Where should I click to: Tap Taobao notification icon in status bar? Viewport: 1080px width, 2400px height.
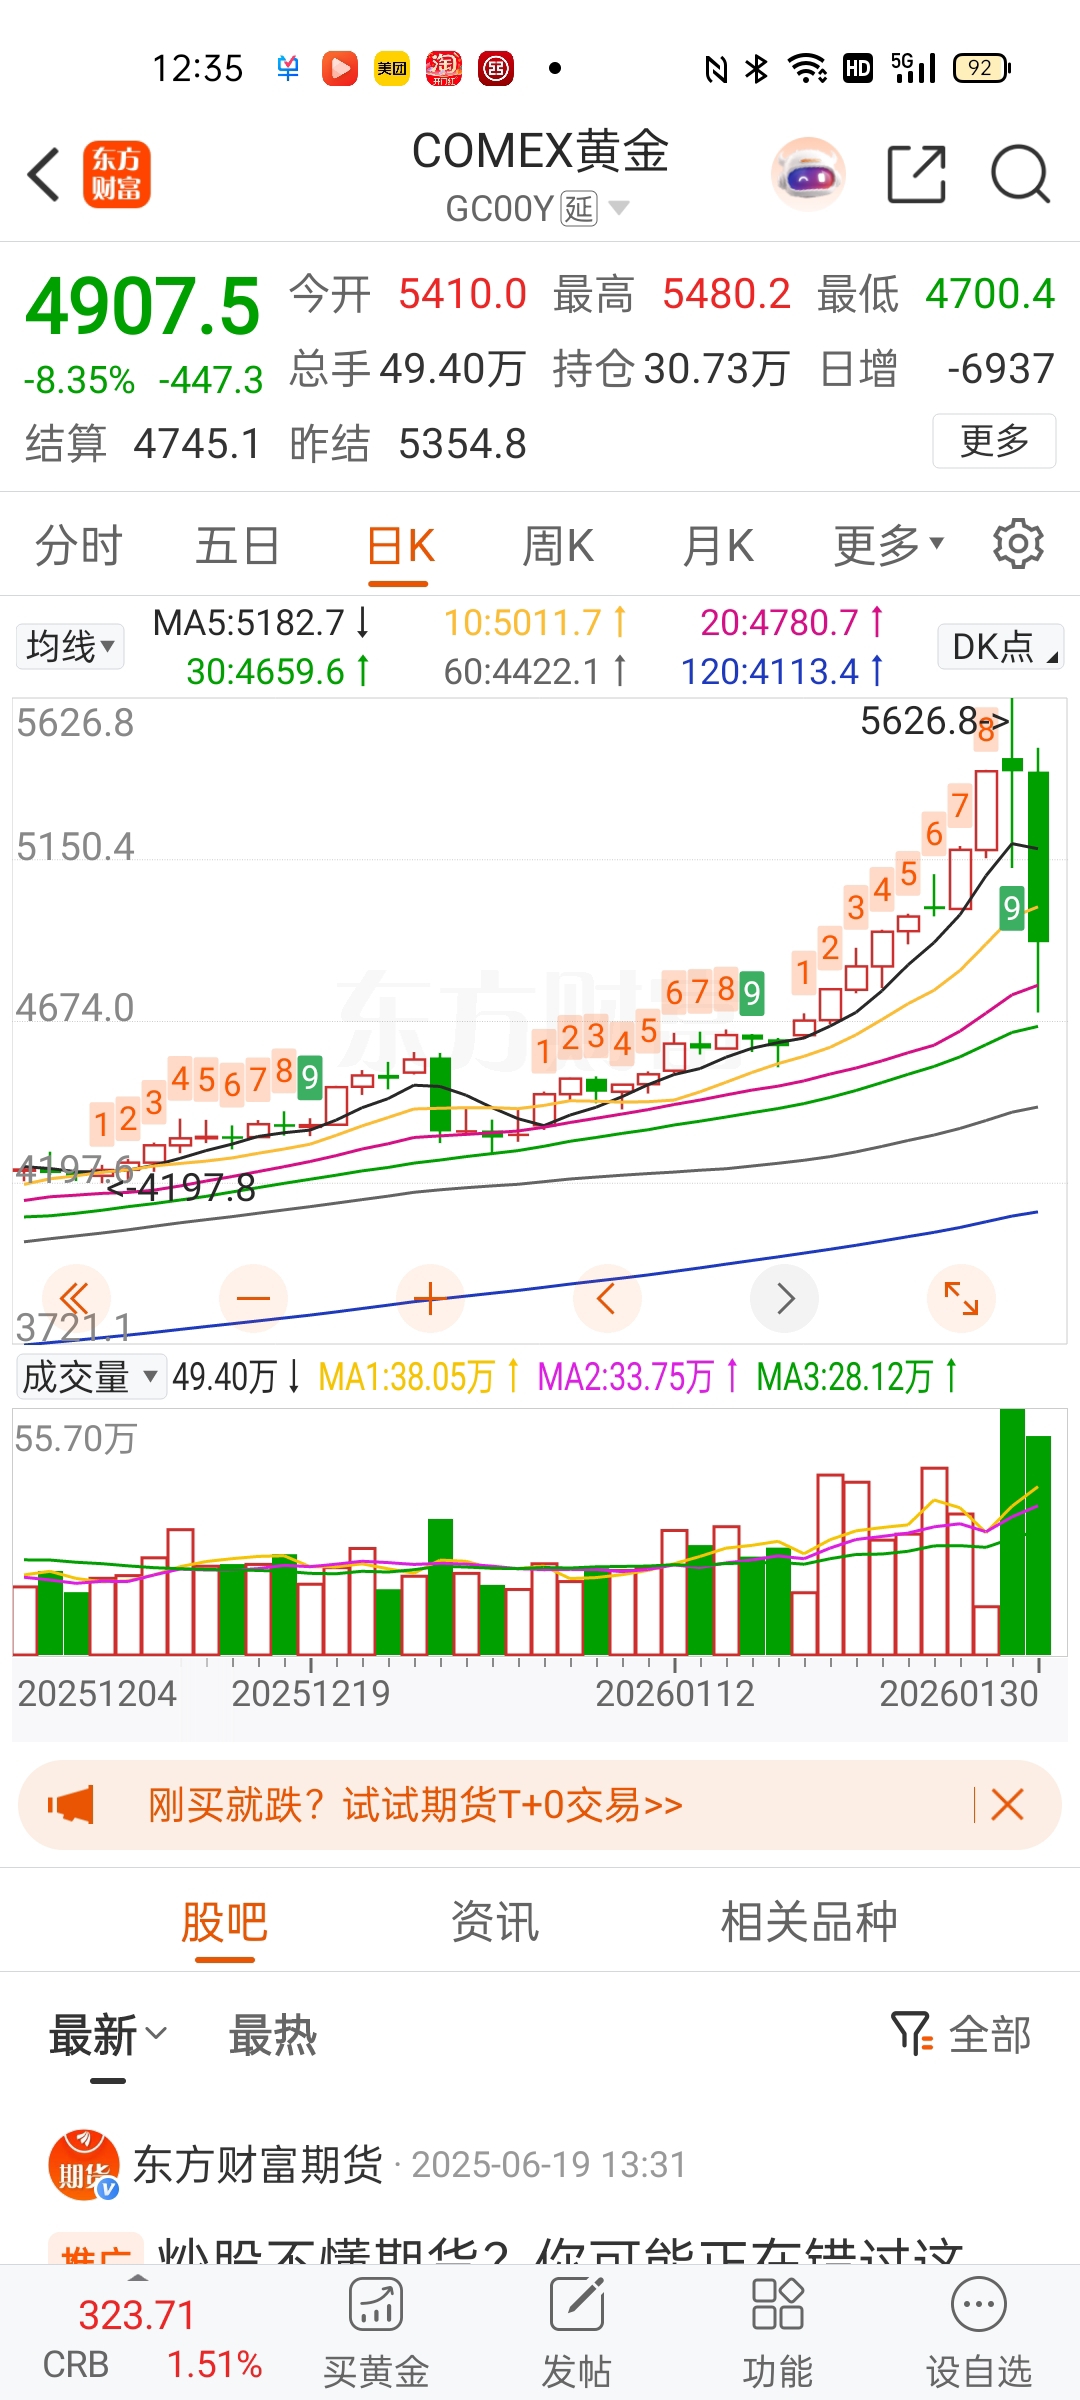click(x=444, y=68)
